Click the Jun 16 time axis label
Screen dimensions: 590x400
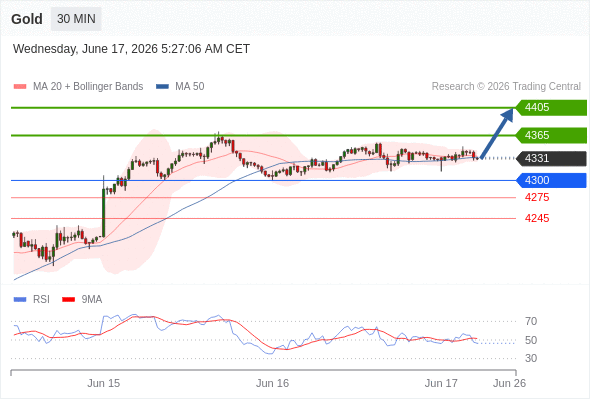click(272, 383)
